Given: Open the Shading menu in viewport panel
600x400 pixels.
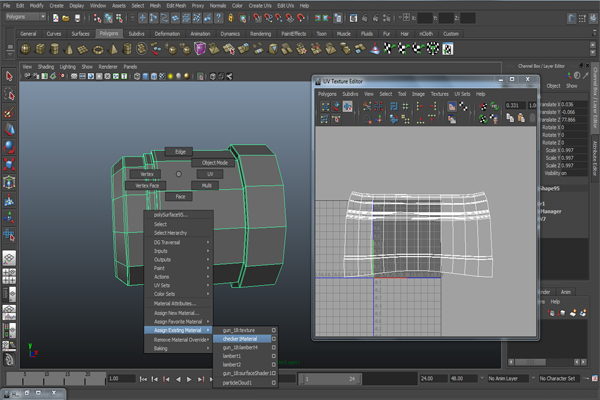Looking at the screenshot, I should [x=46, y=67].
